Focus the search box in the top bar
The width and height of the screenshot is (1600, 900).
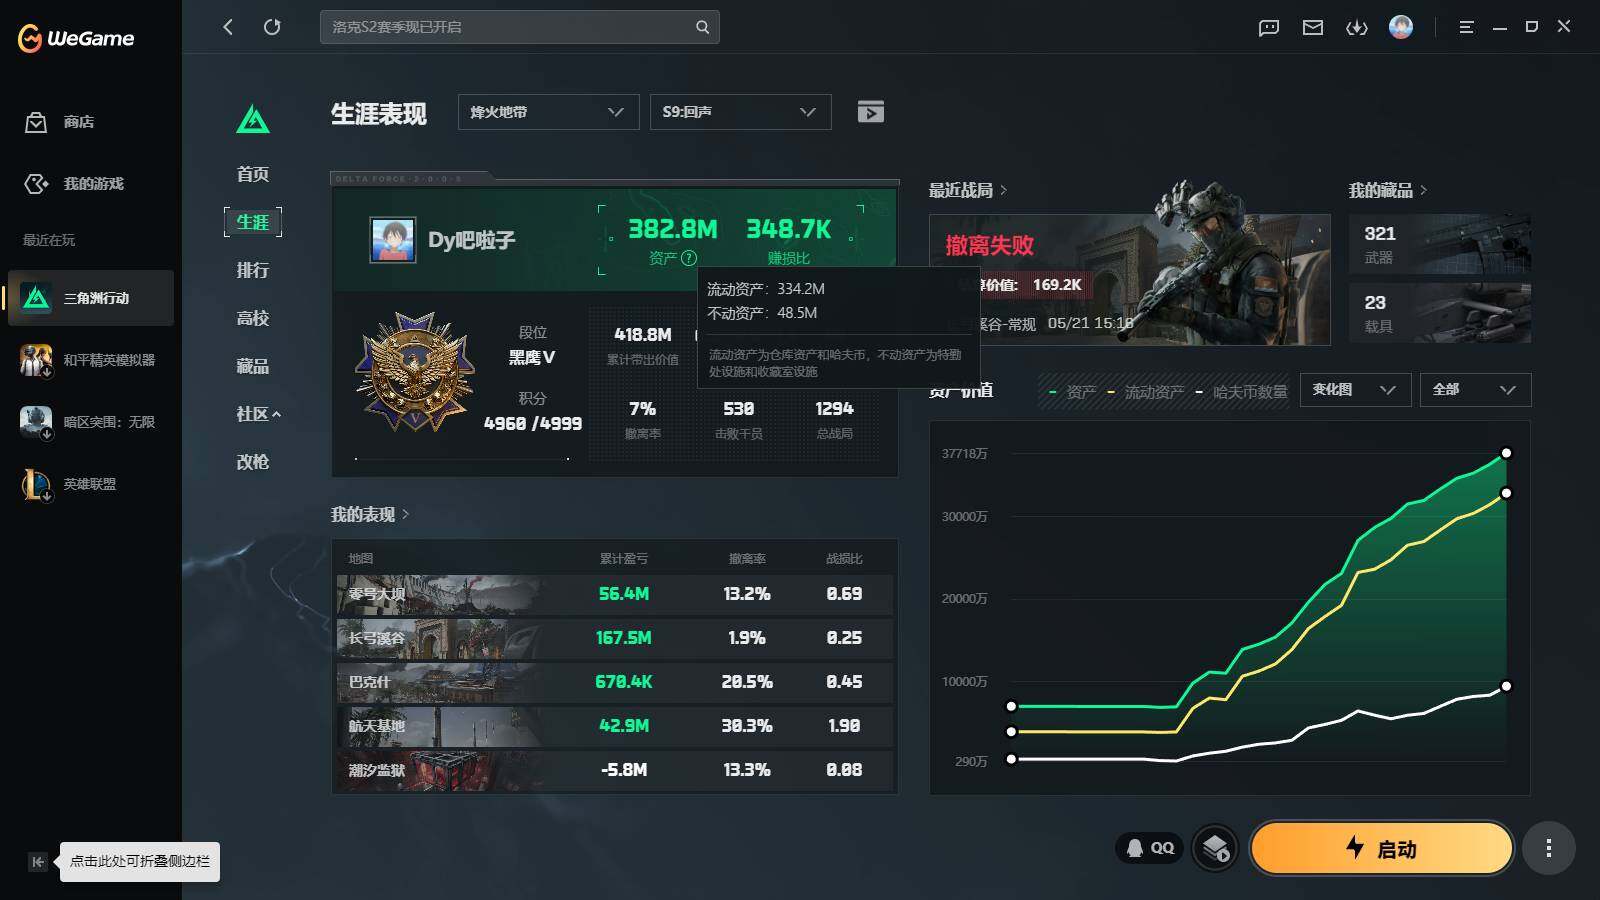(519, 27)
